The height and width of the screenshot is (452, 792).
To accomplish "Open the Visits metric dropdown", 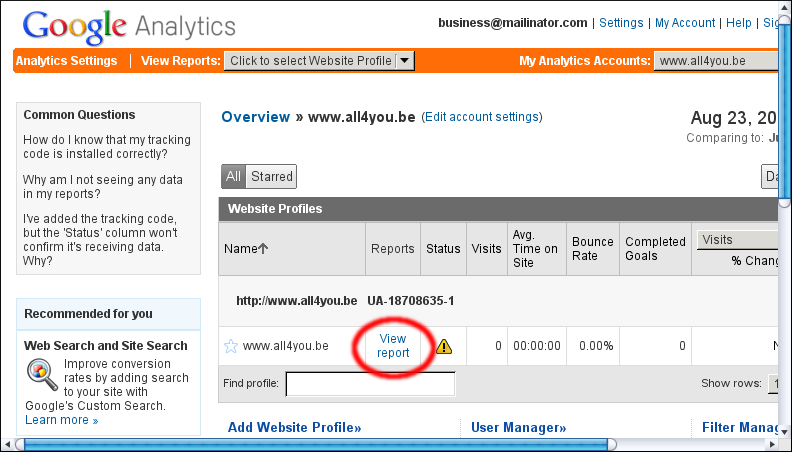I will [738, 240].
